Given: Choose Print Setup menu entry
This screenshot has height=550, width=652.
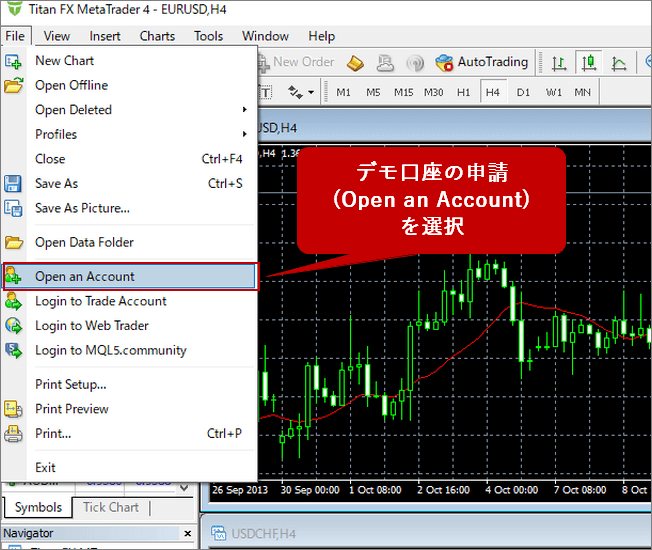Looking at the screenshot, I should 129,384.
